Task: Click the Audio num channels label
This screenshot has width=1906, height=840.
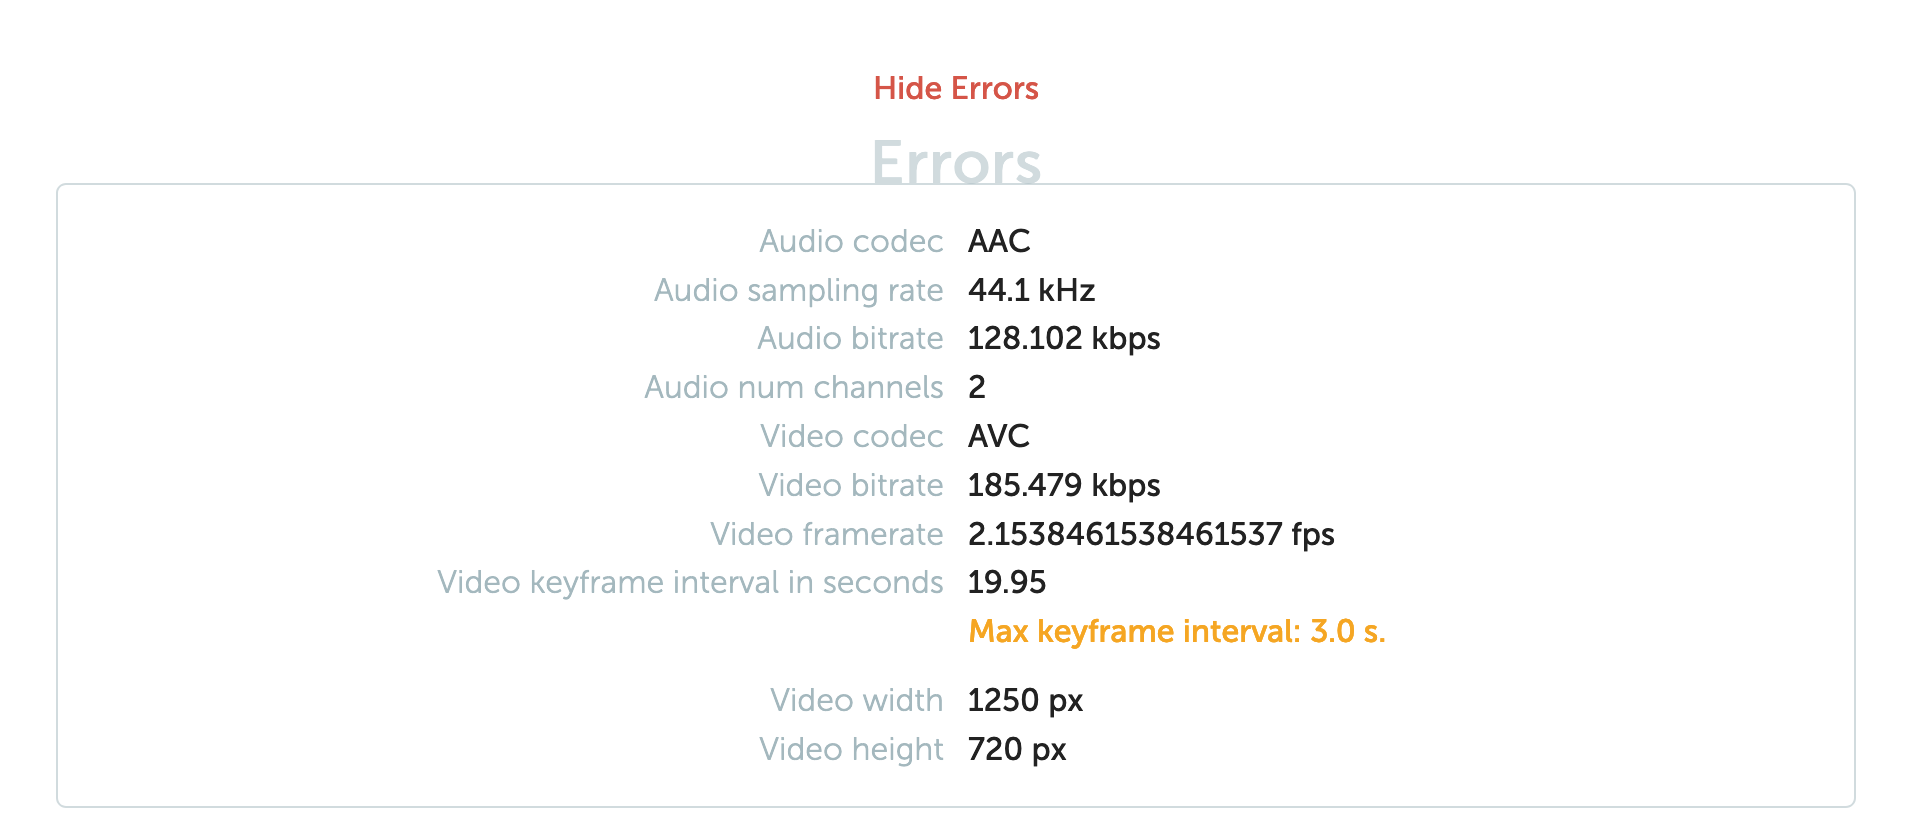Action: point(793,387)
